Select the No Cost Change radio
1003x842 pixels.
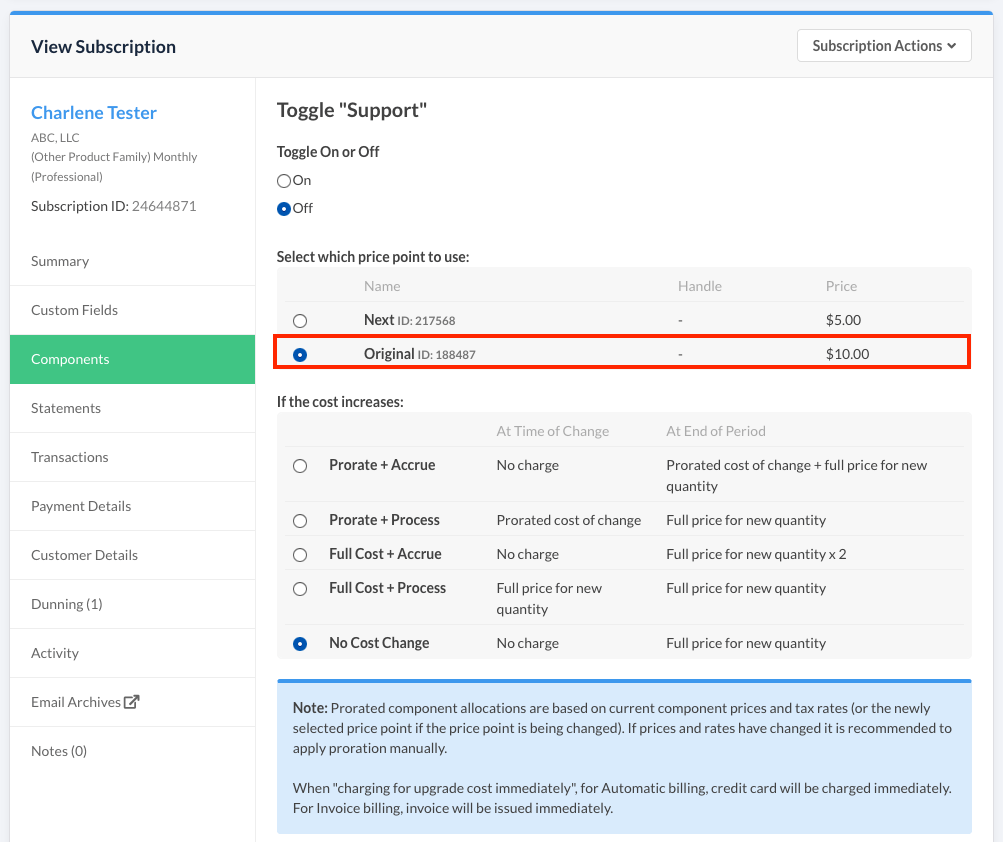click(x=300, y=644)
